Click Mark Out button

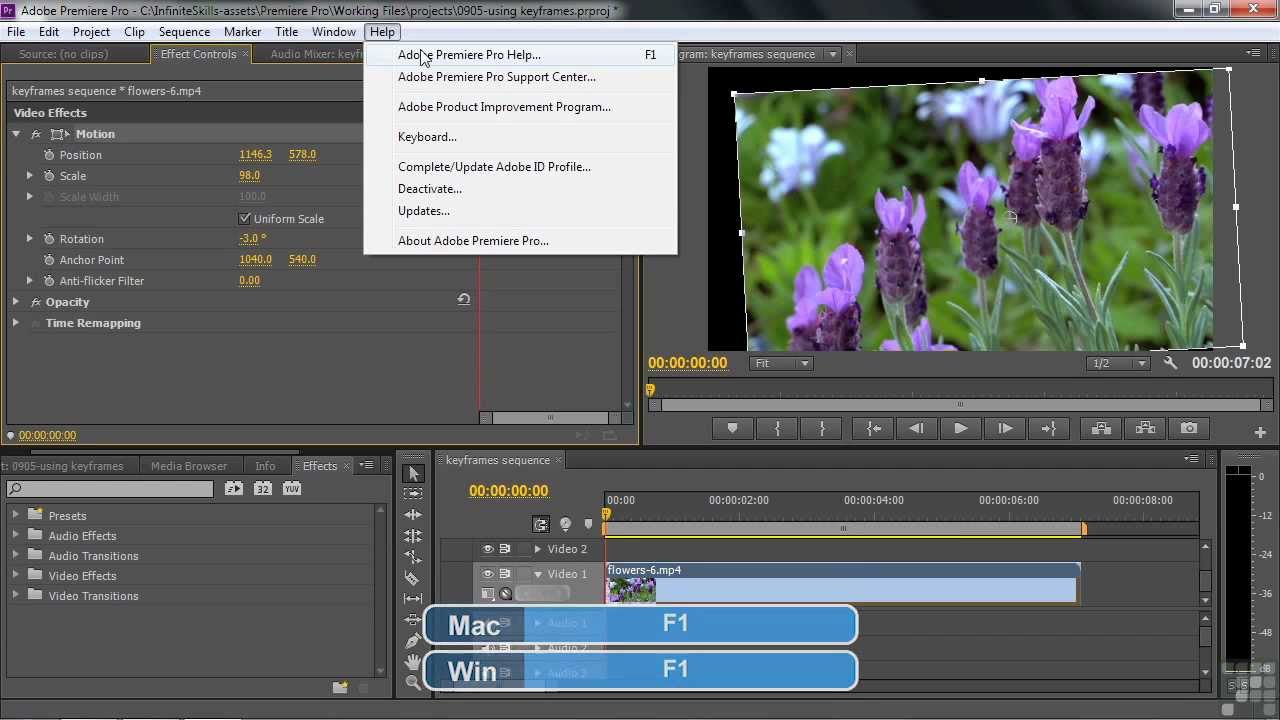(x=822, y=428)
